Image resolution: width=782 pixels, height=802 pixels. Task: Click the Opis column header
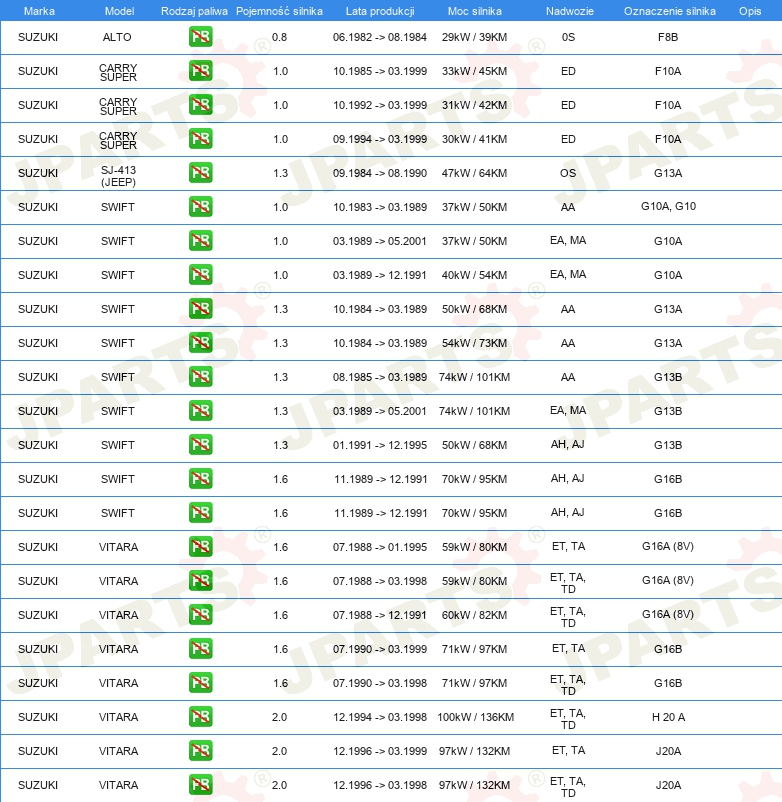[x=750, y=11]
